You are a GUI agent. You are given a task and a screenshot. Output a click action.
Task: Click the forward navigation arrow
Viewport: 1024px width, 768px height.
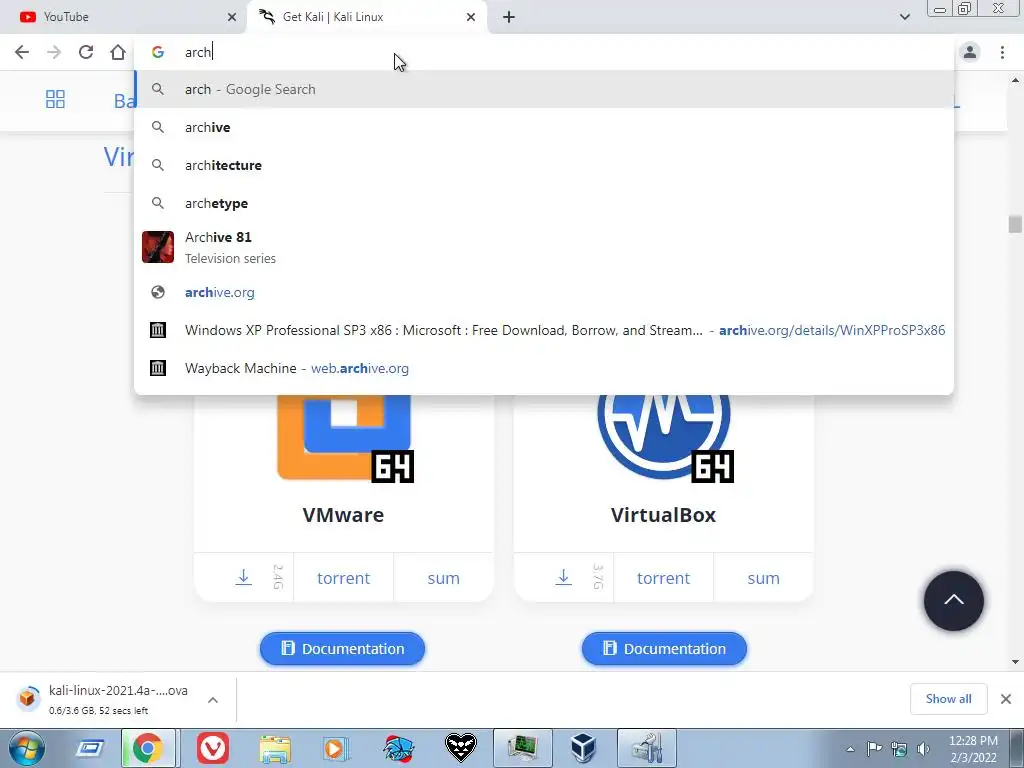(54, 52)
